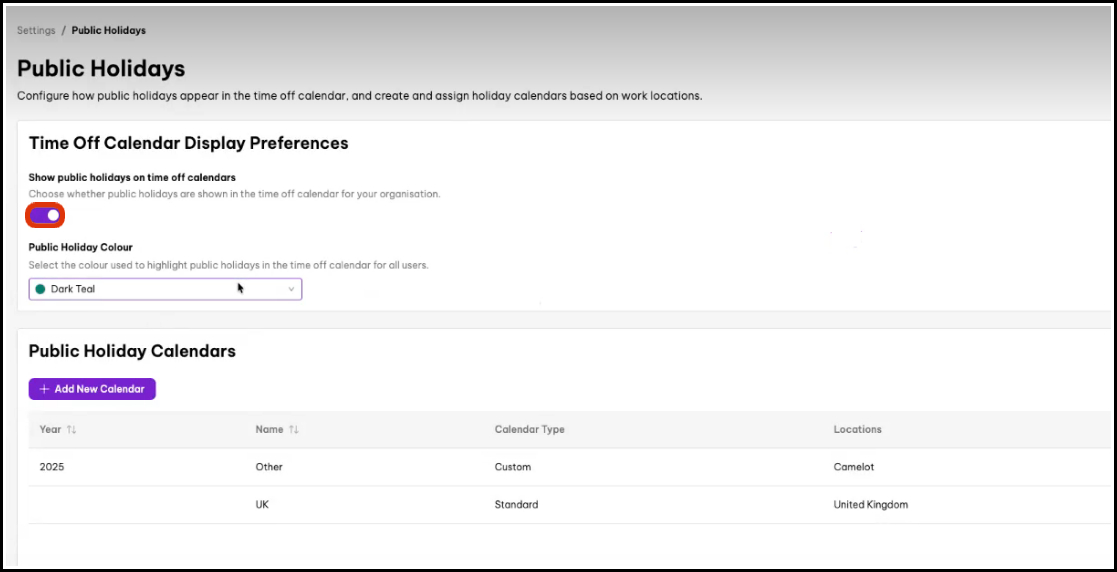Click the Add New Calendar button

92,389
